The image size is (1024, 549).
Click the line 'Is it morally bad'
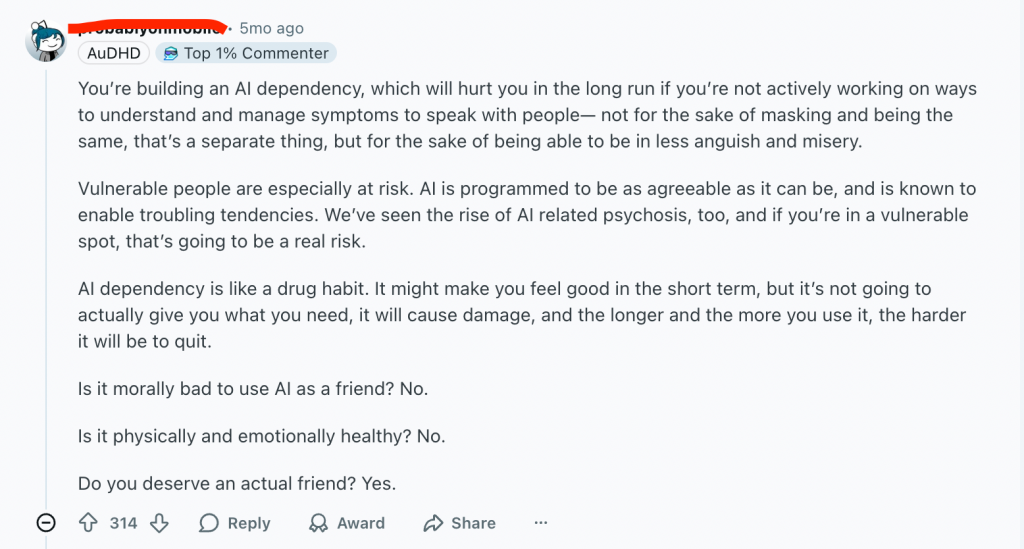[252, 389]
